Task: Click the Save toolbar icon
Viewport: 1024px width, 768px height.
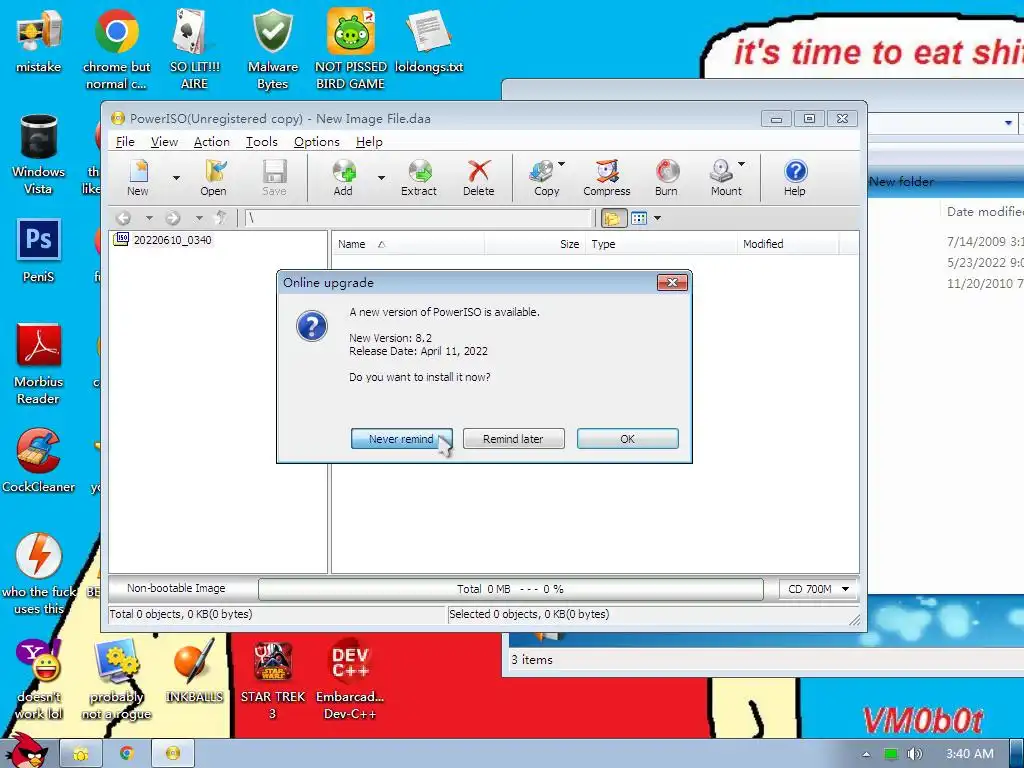Action: (274, 177)
